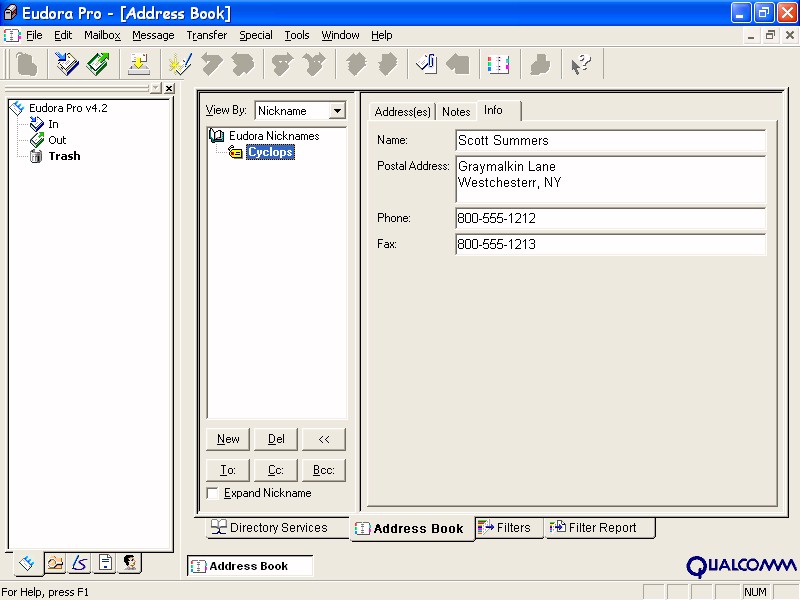Open the Special menu
Screen dimensions: 800x600
256,35
